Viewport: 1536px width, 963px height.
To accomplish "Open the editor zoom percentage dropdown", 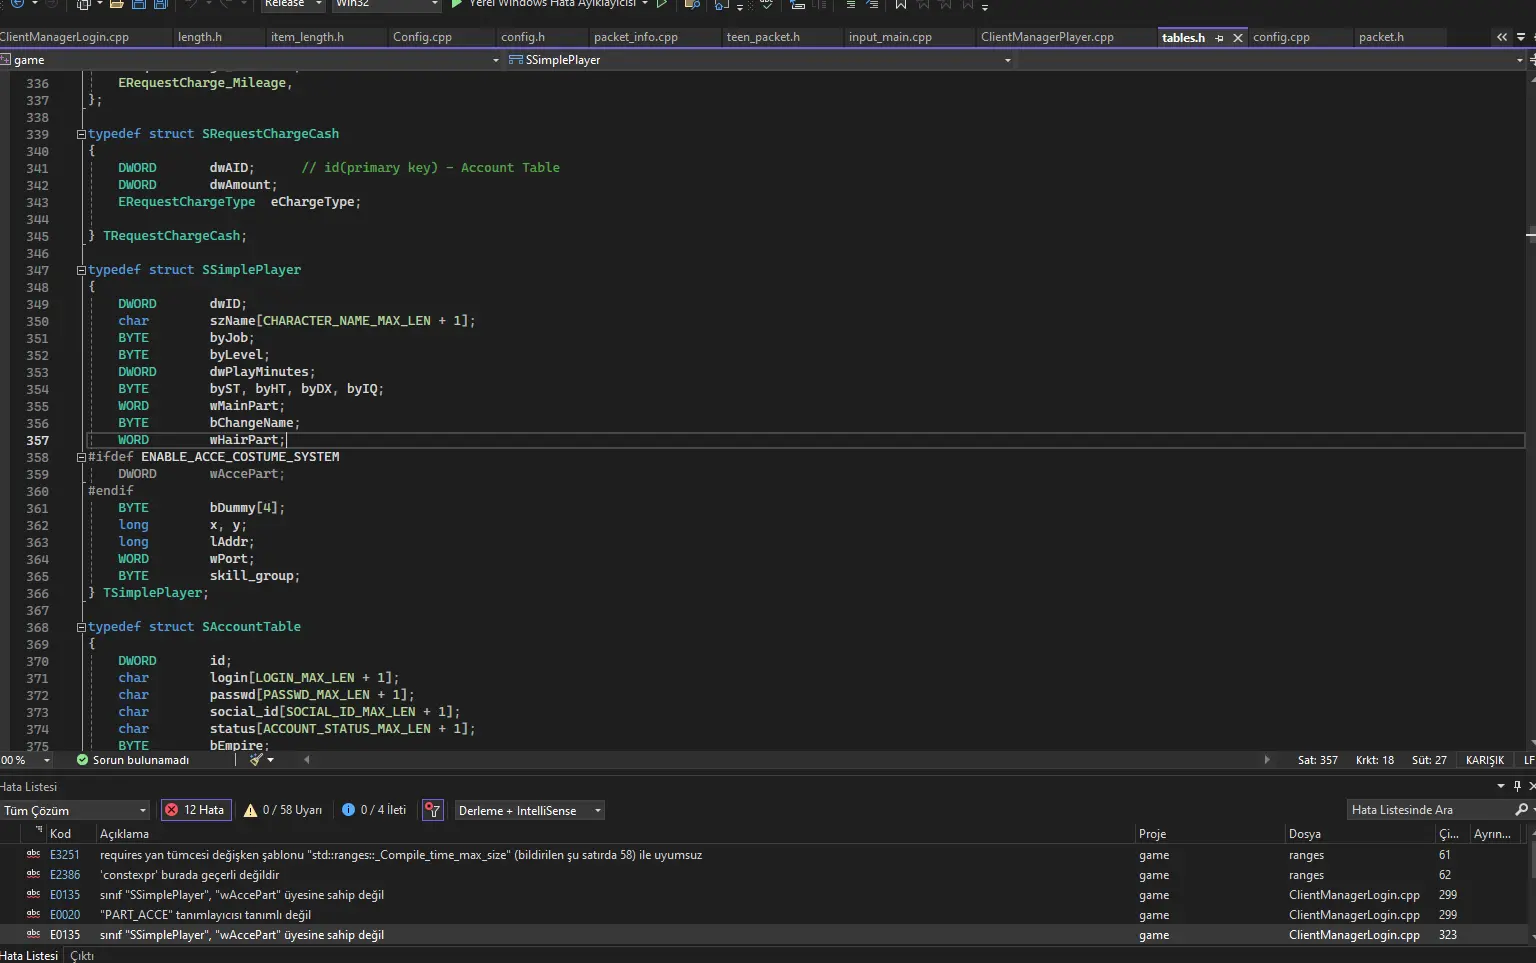I will tap(46, 760).
